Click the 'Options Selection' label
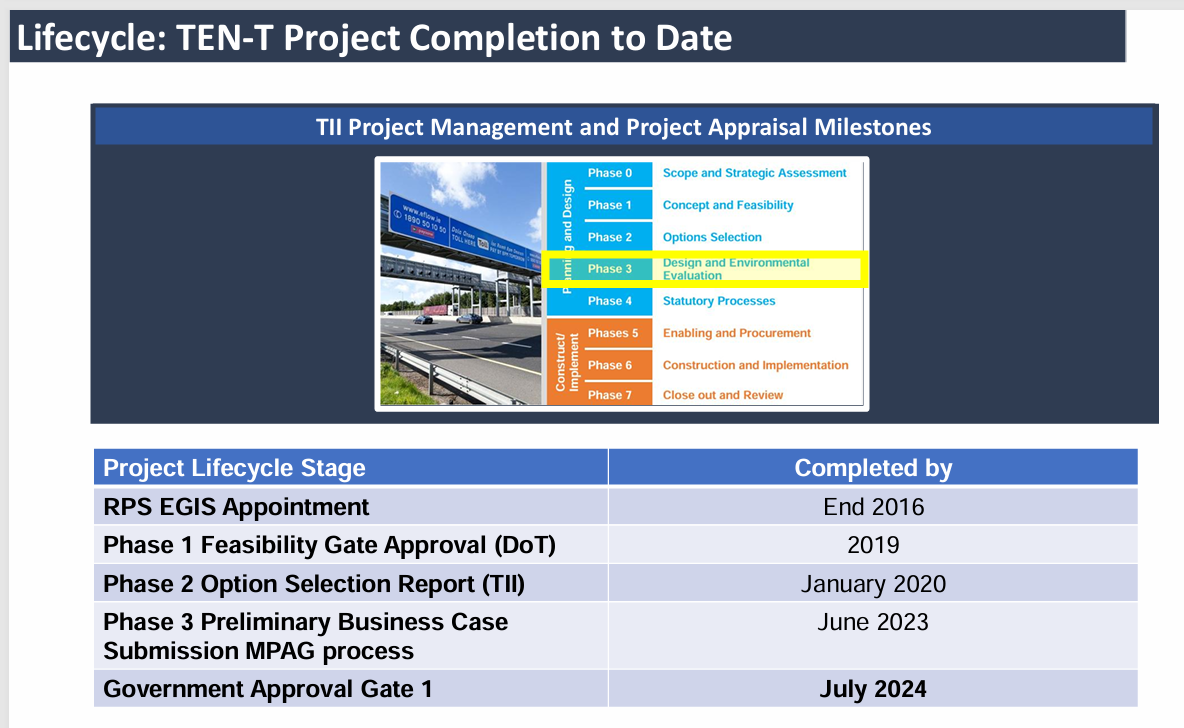The height and width of the screenshot is (728, 1184). 712,237
